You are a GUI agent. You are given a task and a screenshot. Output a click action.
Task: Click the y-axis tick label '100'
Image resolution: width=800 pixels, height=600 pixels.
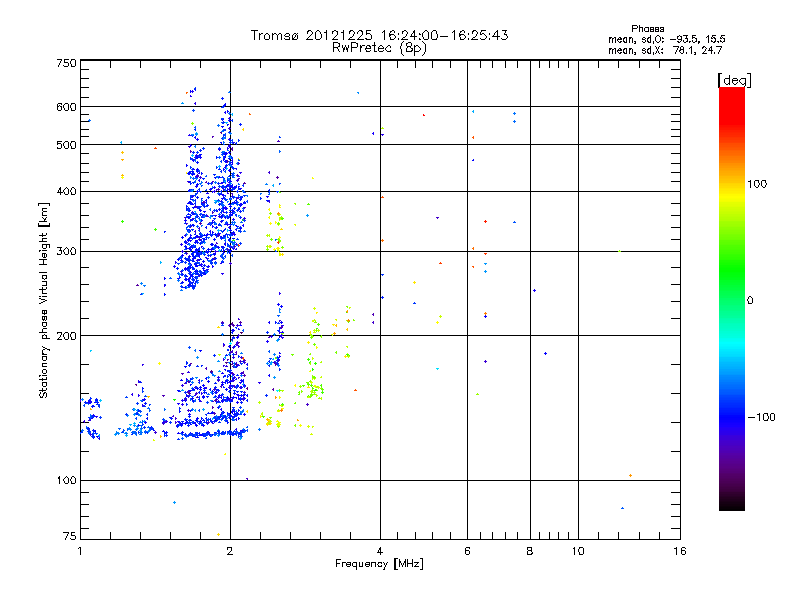tap(67, 481)
